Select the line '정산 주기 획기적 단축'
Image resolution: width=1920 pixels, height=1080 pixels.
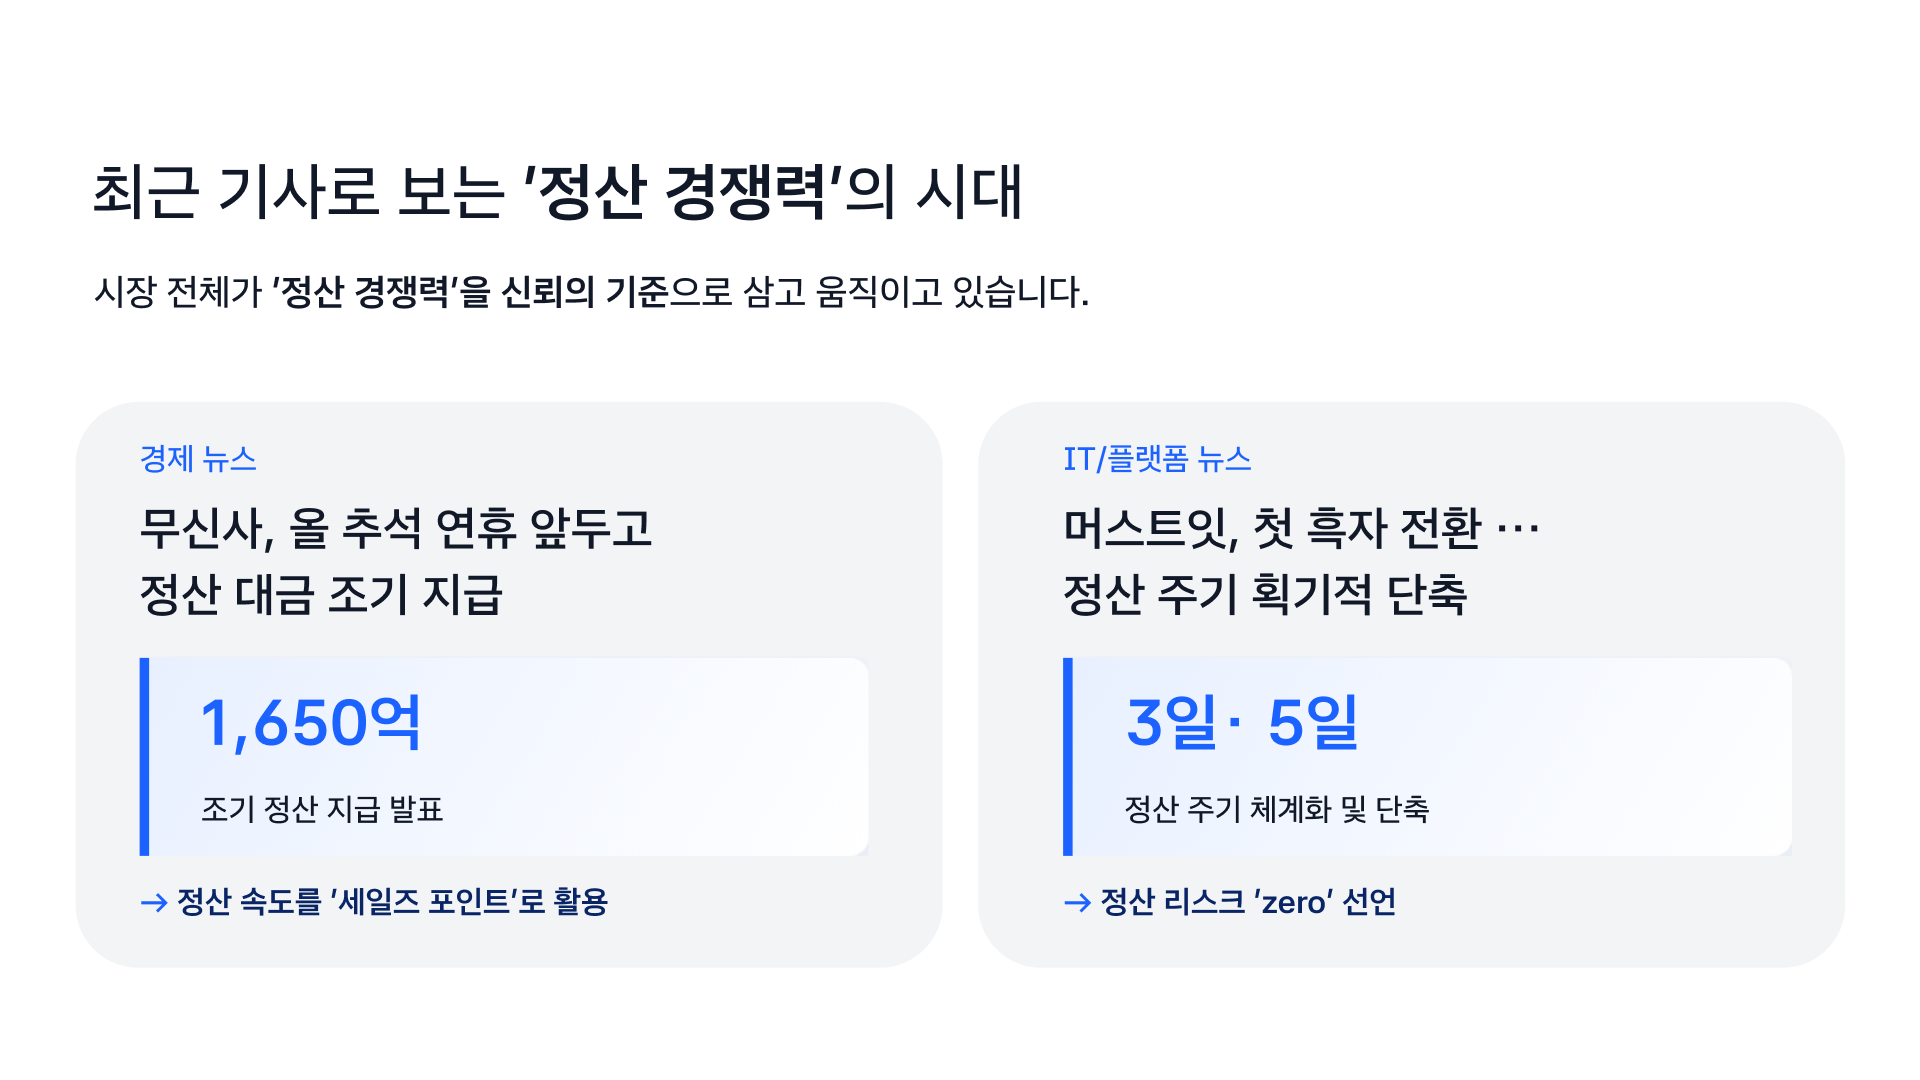1265,595
